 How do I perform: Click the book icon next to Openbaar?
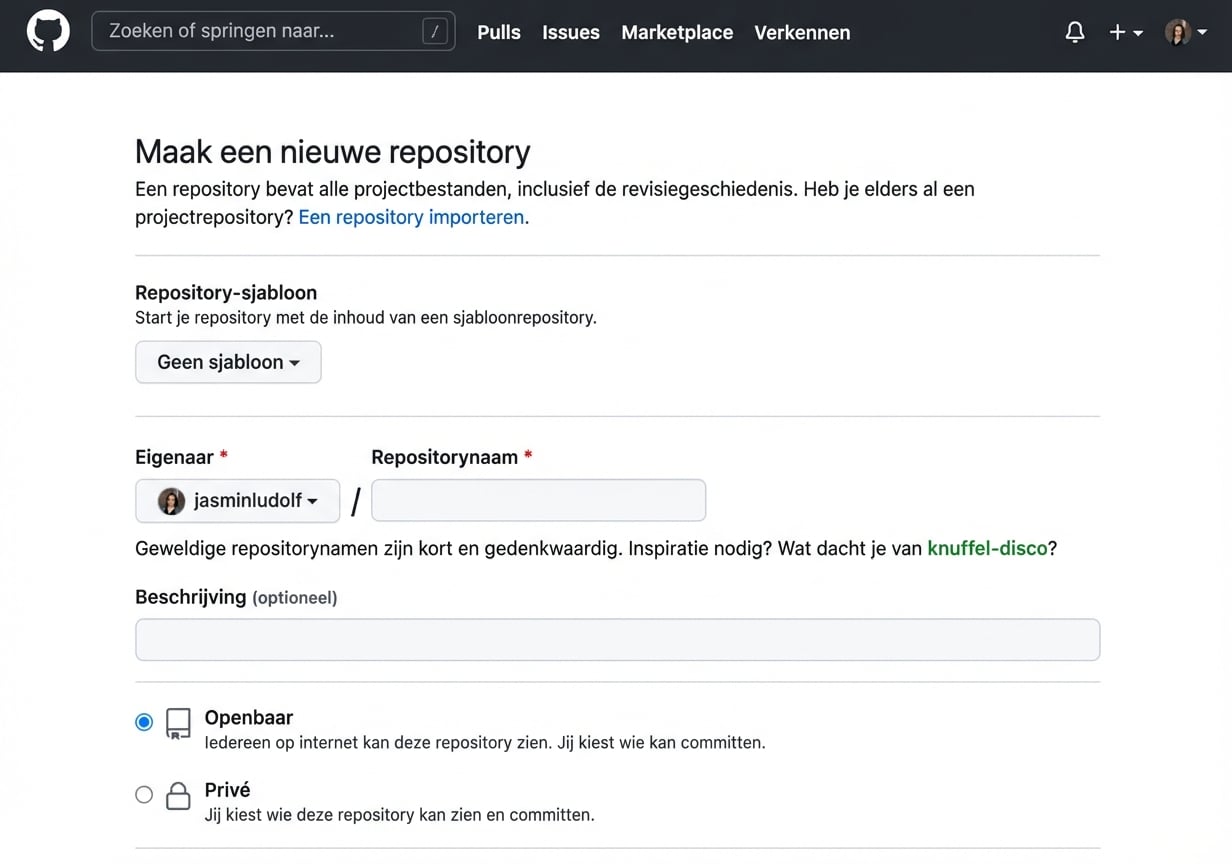click(x=178, y=723)
